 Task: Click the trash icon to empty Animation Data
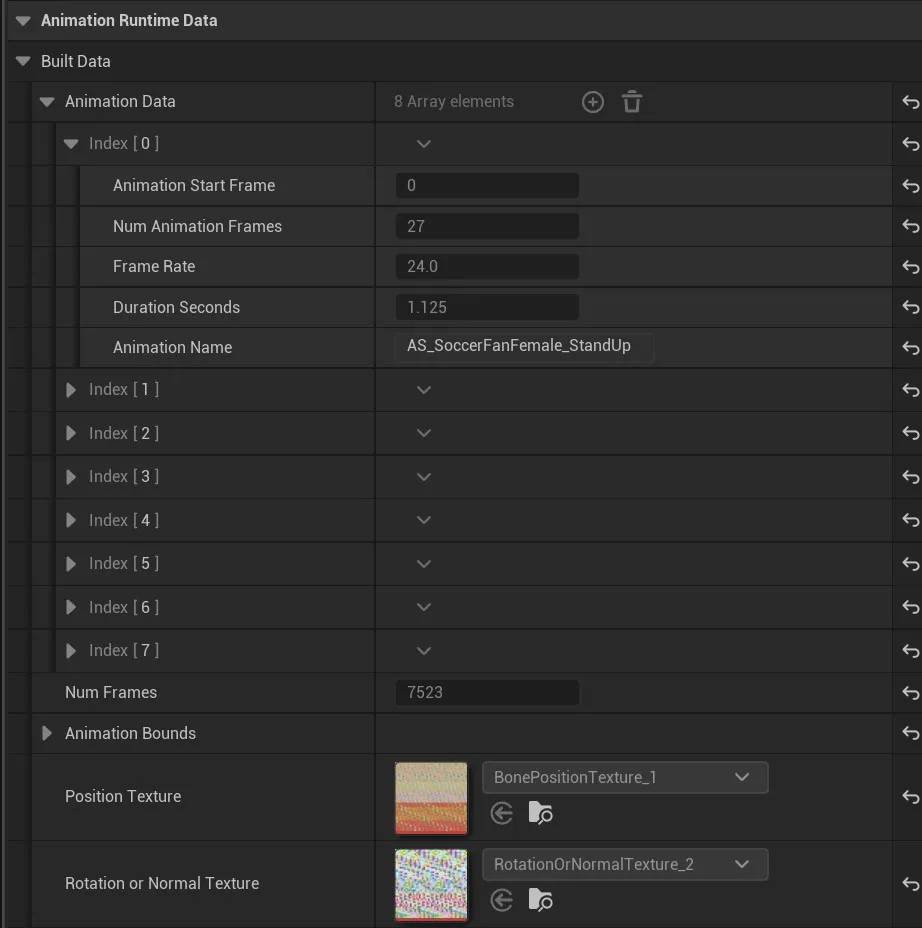pyautogui.click(x=632, y=101)
